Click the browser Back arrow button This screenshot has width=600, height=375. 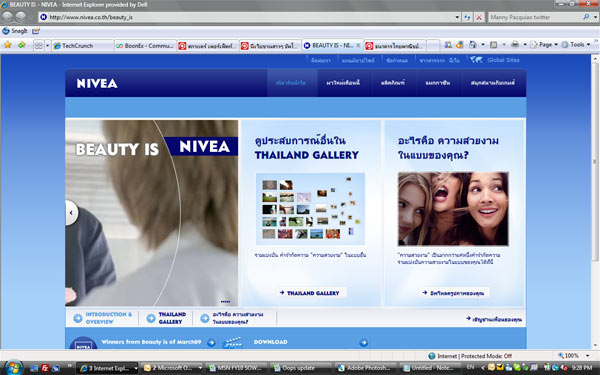pos(7,16)
